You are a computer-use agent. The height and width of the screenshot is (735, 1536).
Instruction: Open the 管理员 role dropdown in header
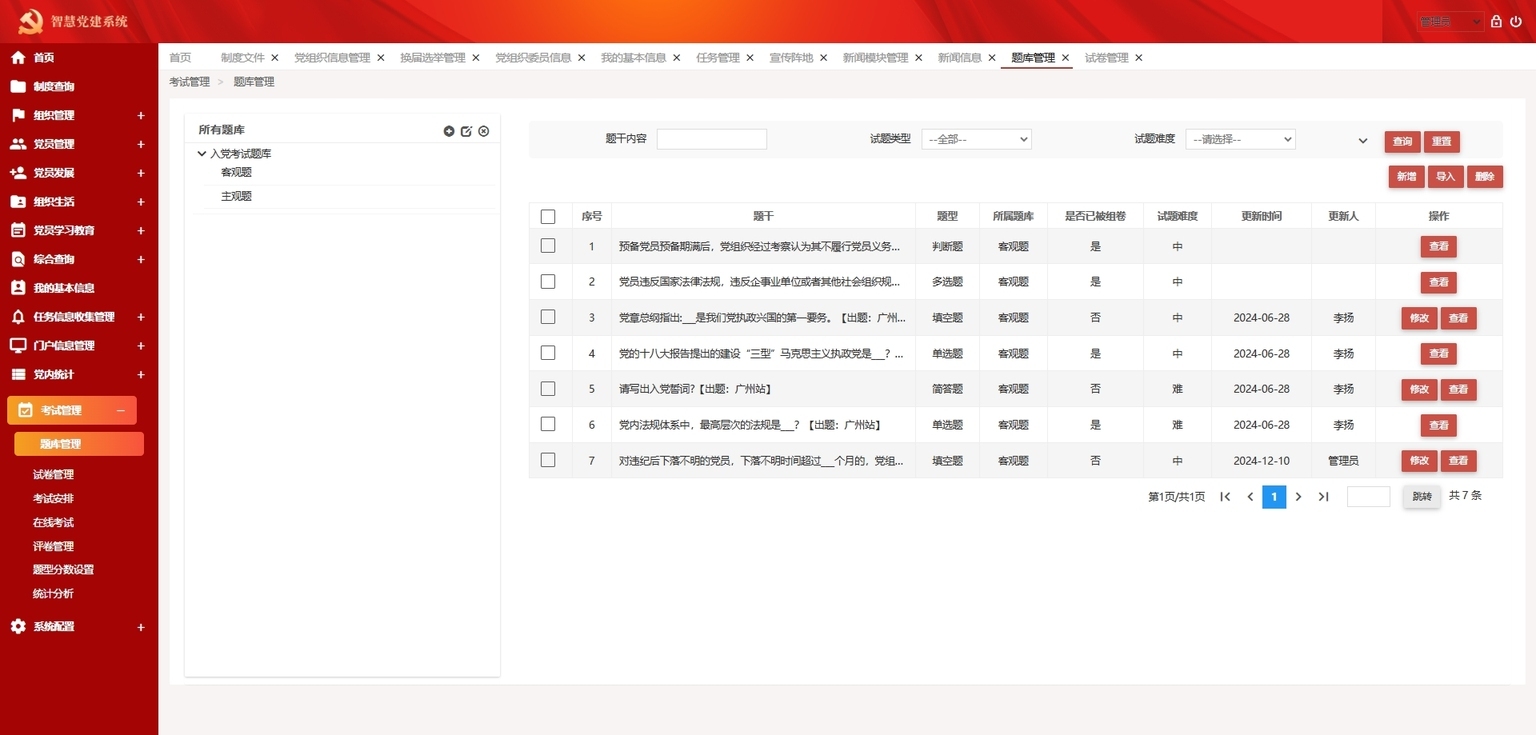coord(1450,21)
